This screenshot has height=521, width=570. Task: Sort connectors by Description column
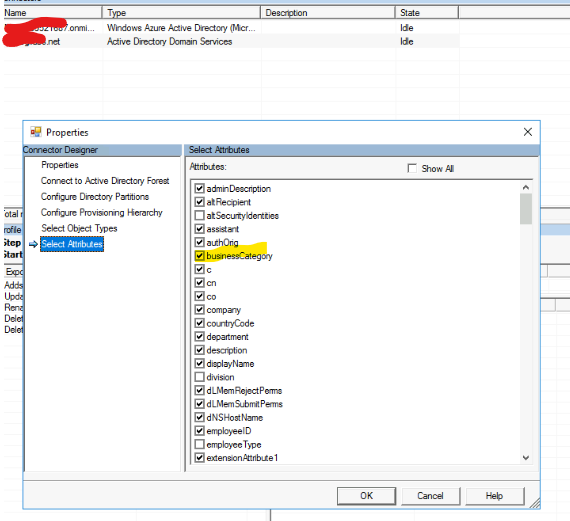coord(328,13)
